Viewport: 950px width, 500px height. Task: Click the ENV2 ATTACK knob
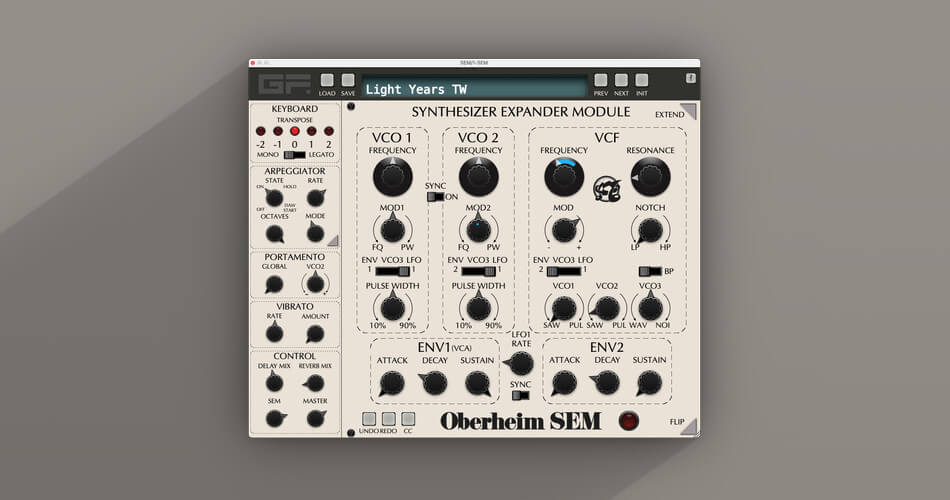[x=563, y=384]
